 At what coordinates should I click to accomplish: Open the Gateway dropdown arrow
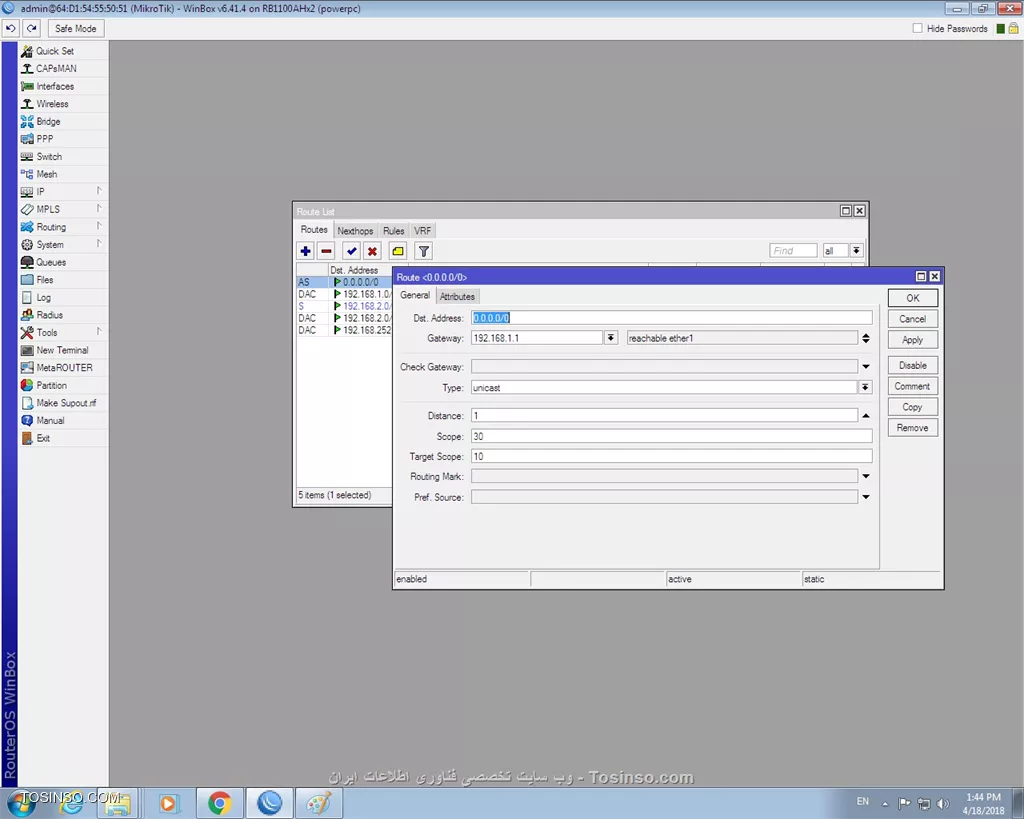611,338
